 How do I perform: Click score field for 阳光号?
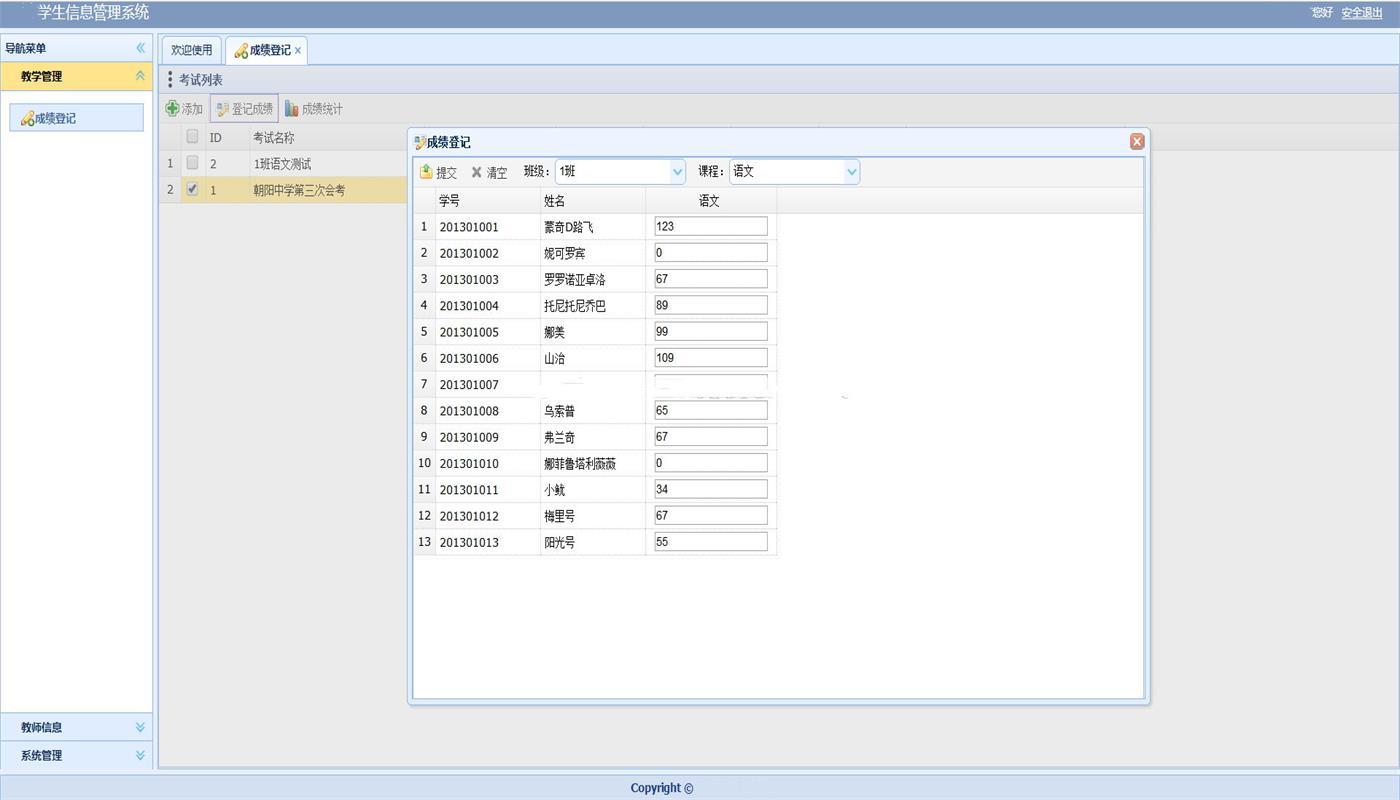coord(711,541)
